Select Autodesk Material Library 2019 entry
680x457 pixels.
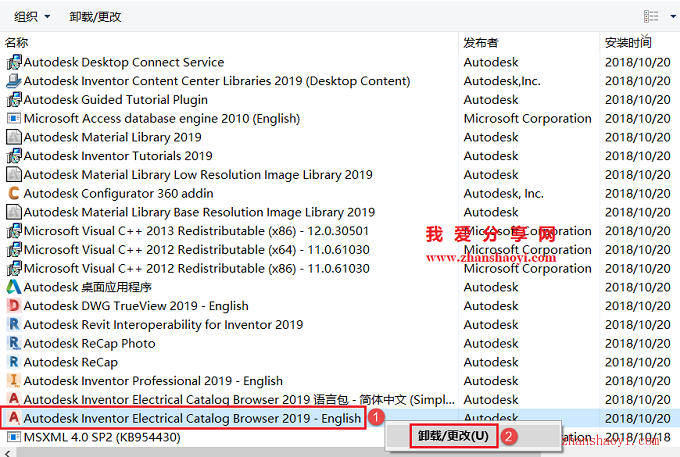pyautogui.click(x=113, y=137)
